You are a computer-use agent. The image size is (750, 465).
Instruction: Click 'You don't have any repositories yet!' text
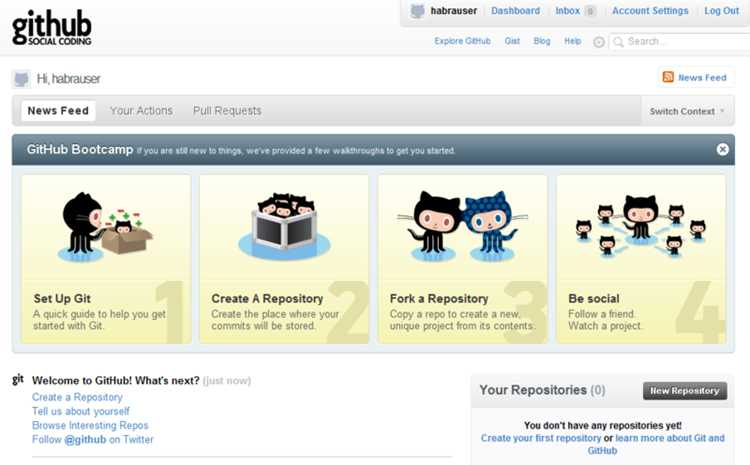pyautogui.click(x=603, y=425)
